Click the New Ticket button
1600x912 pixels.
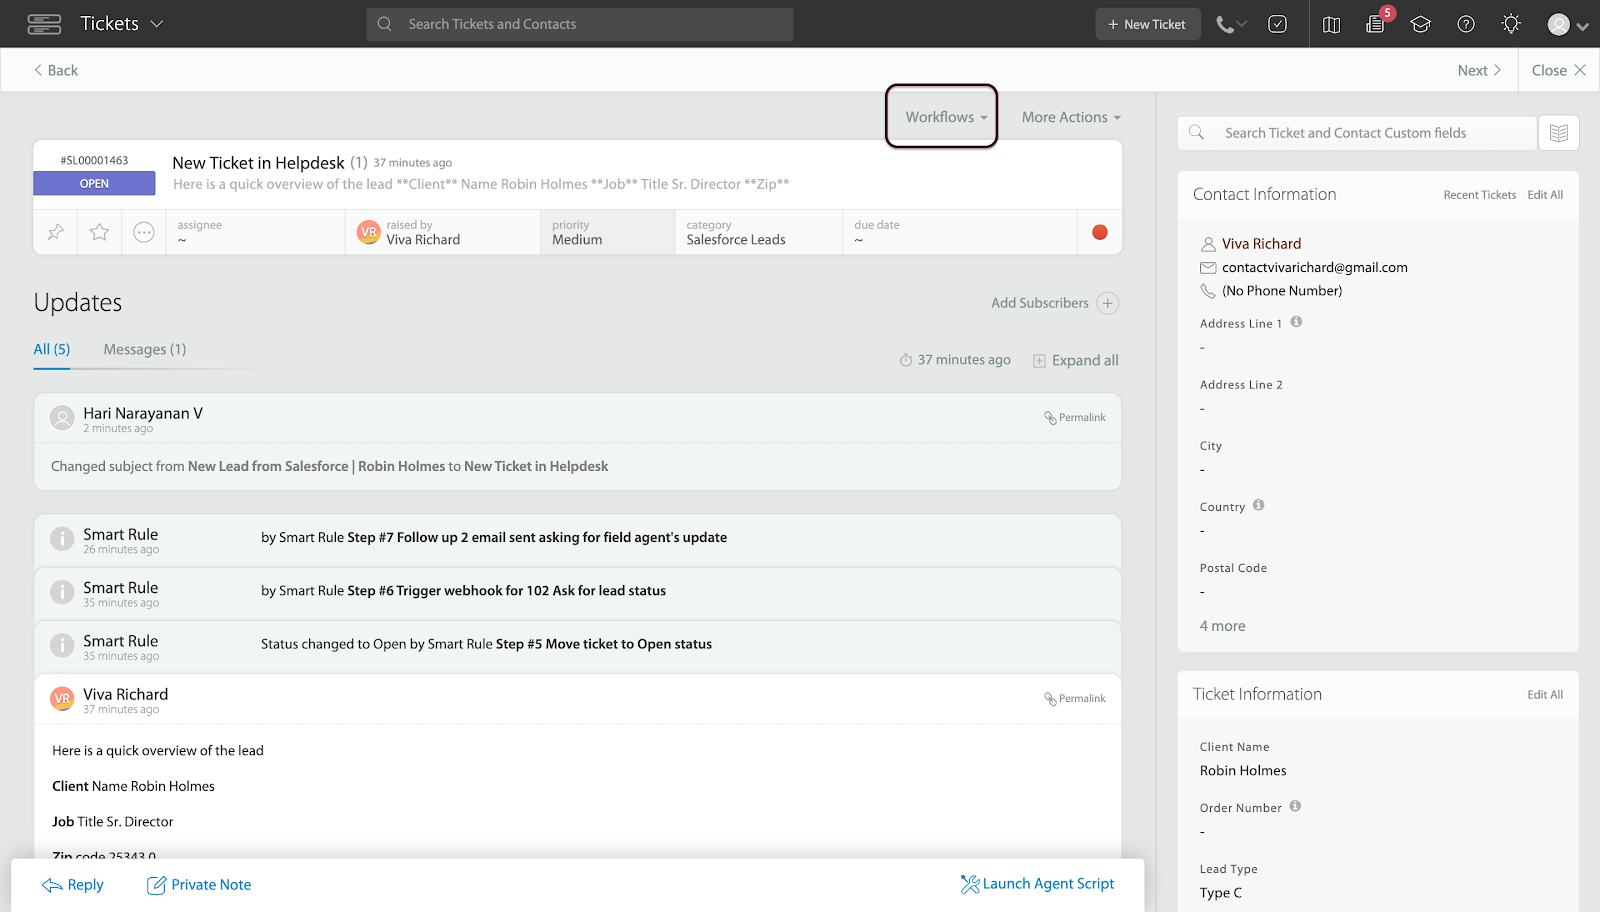(1147, 24)
